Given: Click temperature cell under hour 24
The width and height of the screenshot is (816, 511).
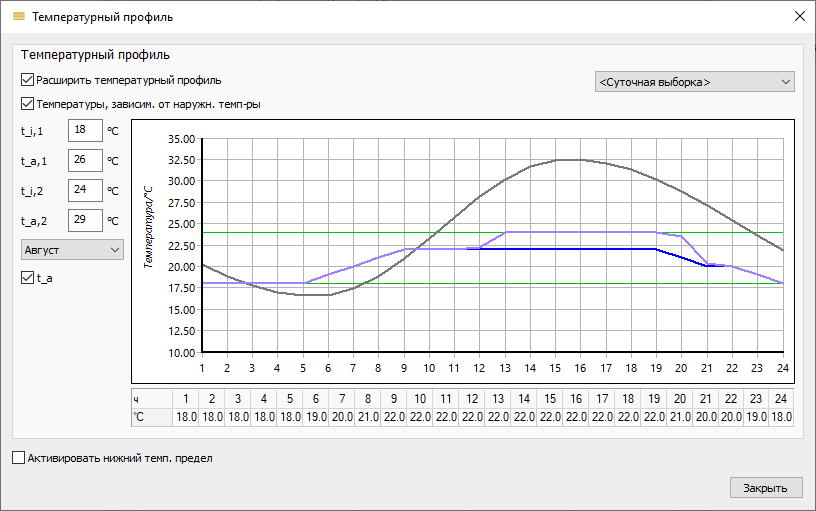Looking at the screenshot, I should tap(781, 417).
